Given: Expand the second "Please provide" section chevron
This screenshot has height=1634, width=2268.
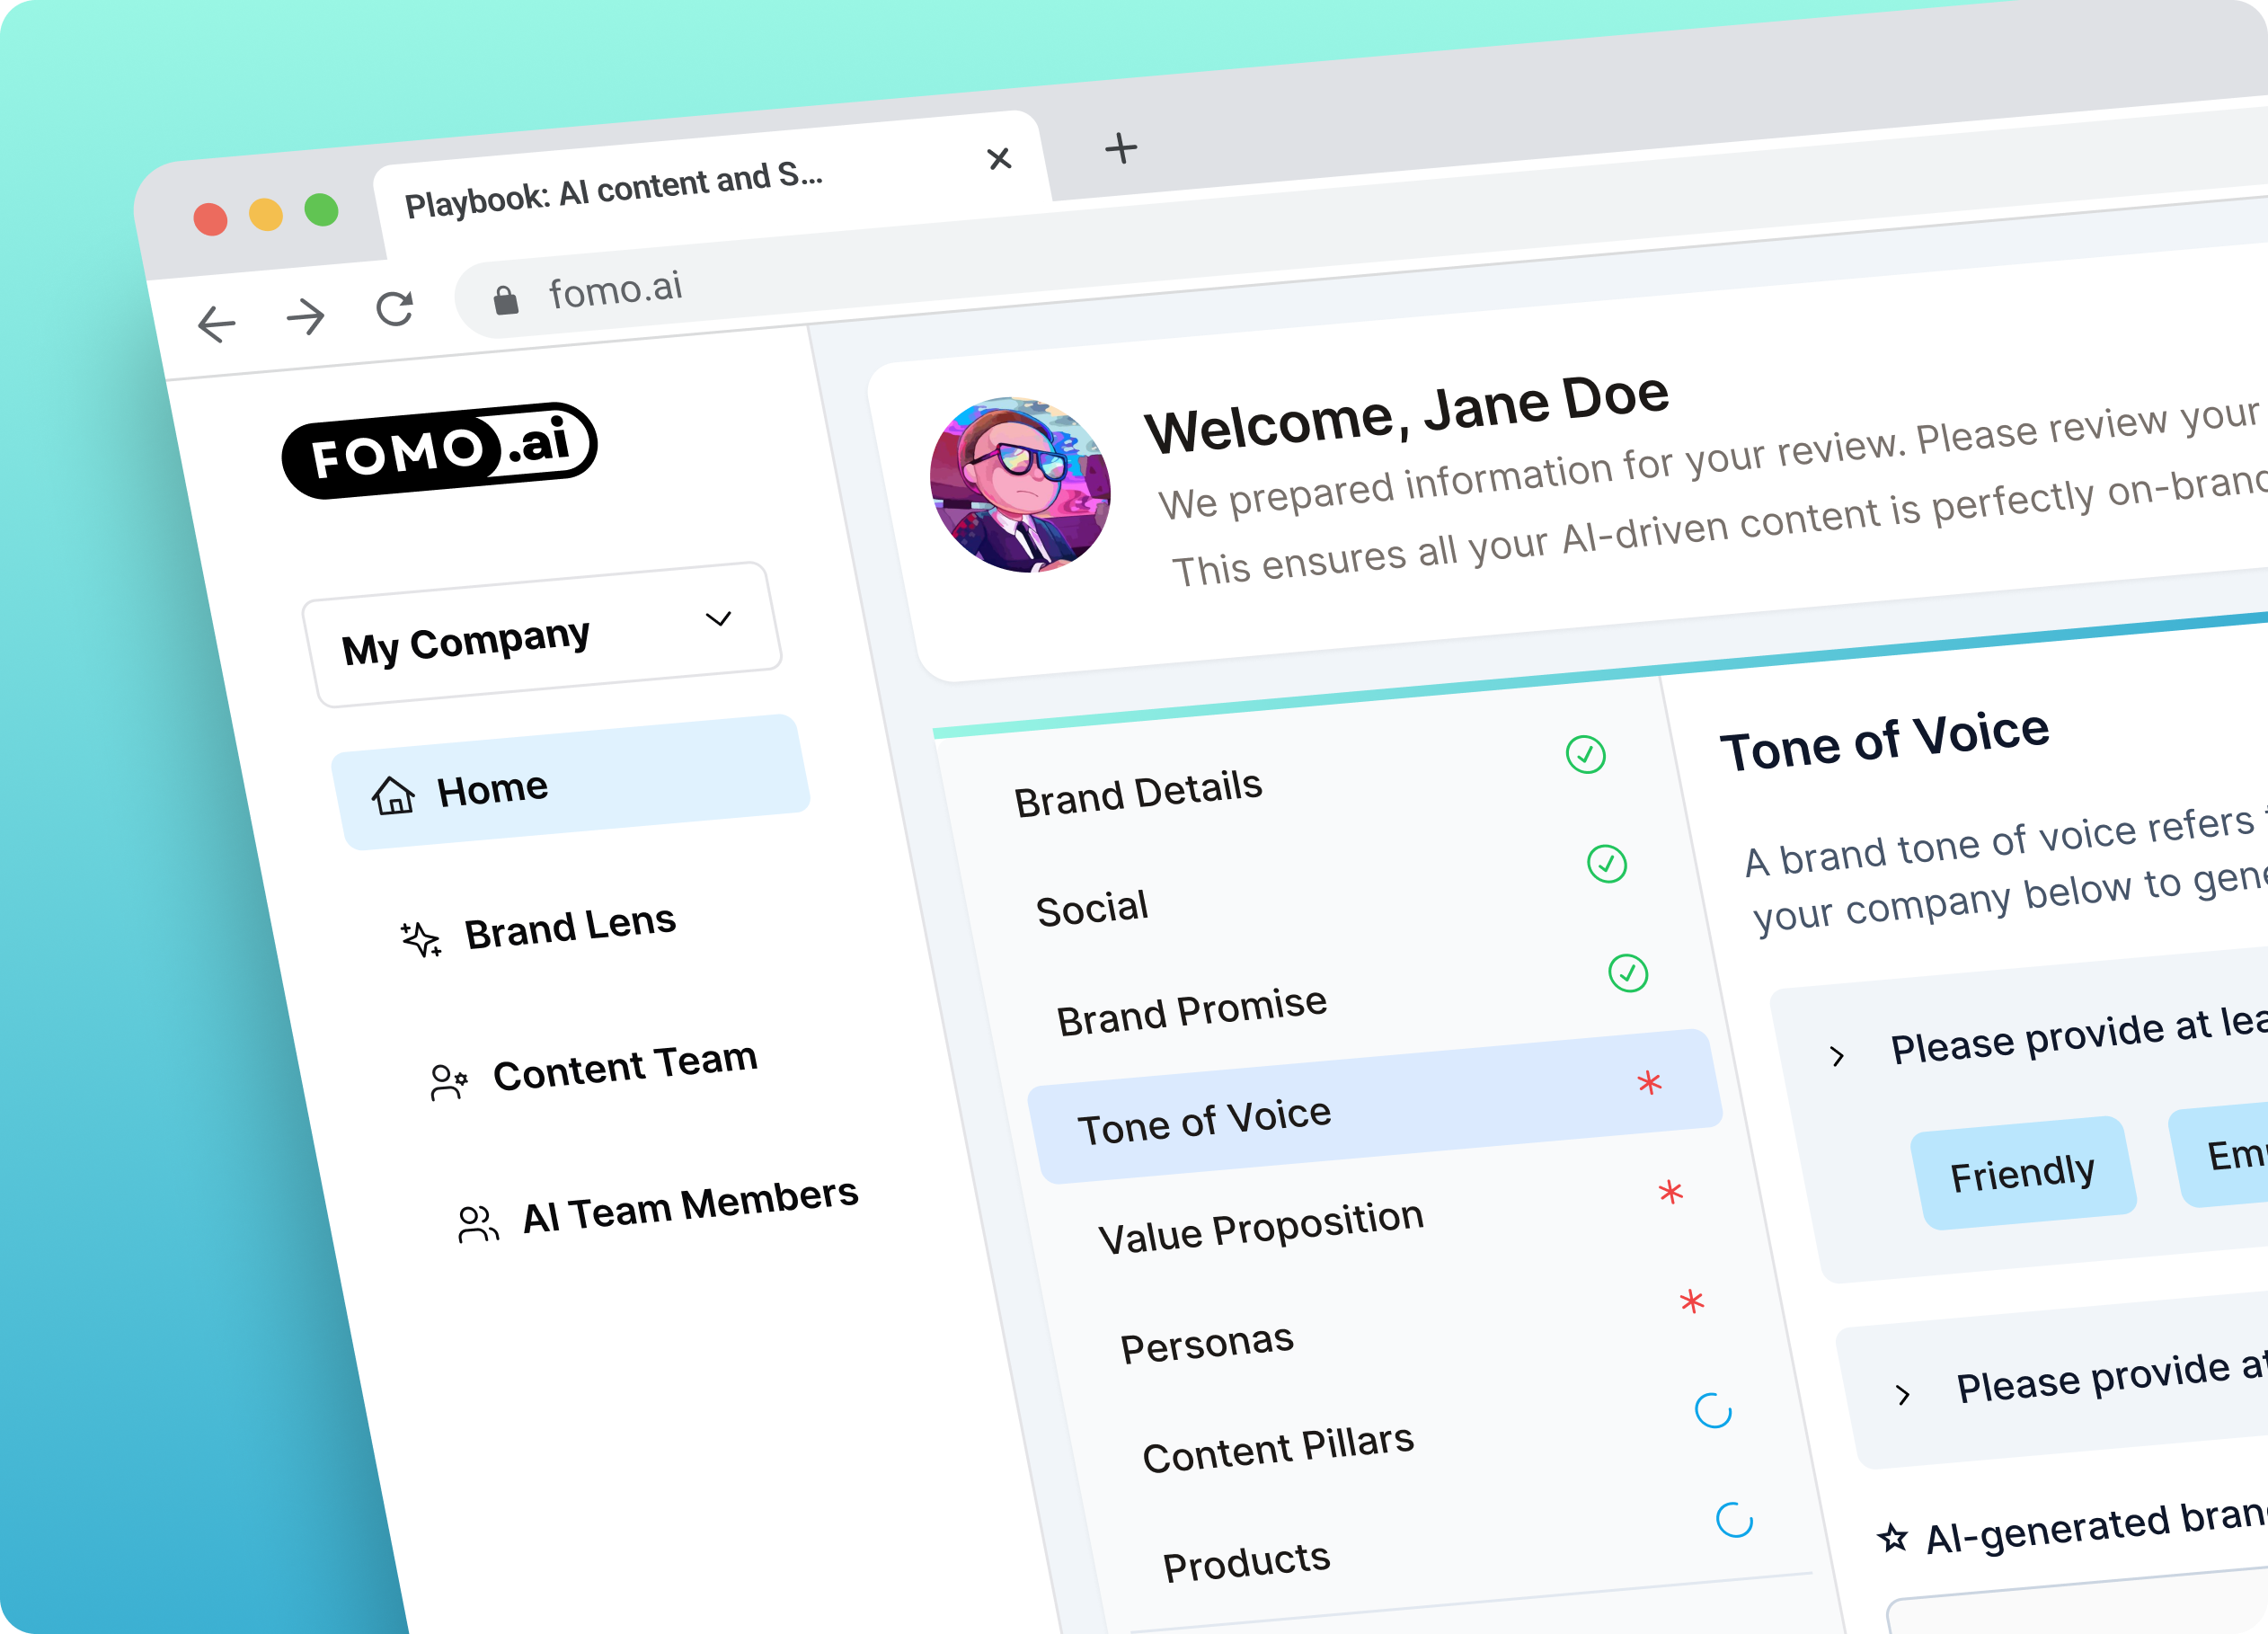Looking at the screenshot, I should pyautogui.click(x=1903, y=1395).
